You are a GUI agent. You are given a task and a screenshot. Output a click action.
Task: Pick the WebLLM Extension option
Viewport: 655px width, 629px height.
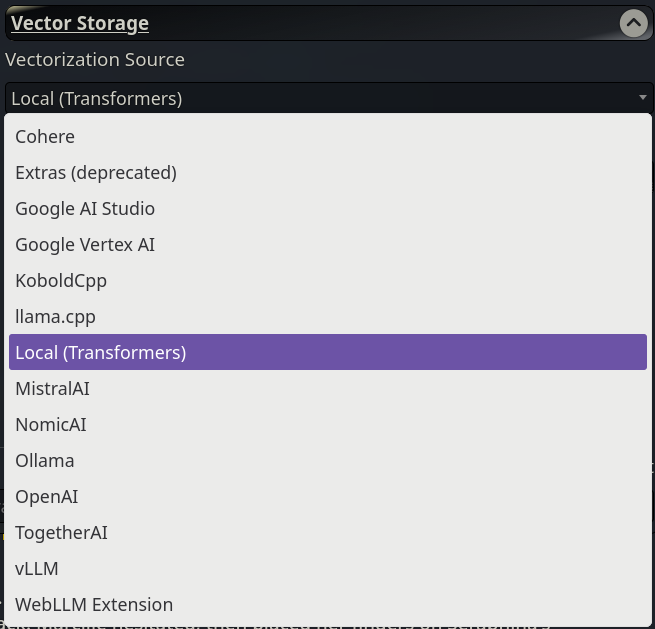(x=94, y=605)
